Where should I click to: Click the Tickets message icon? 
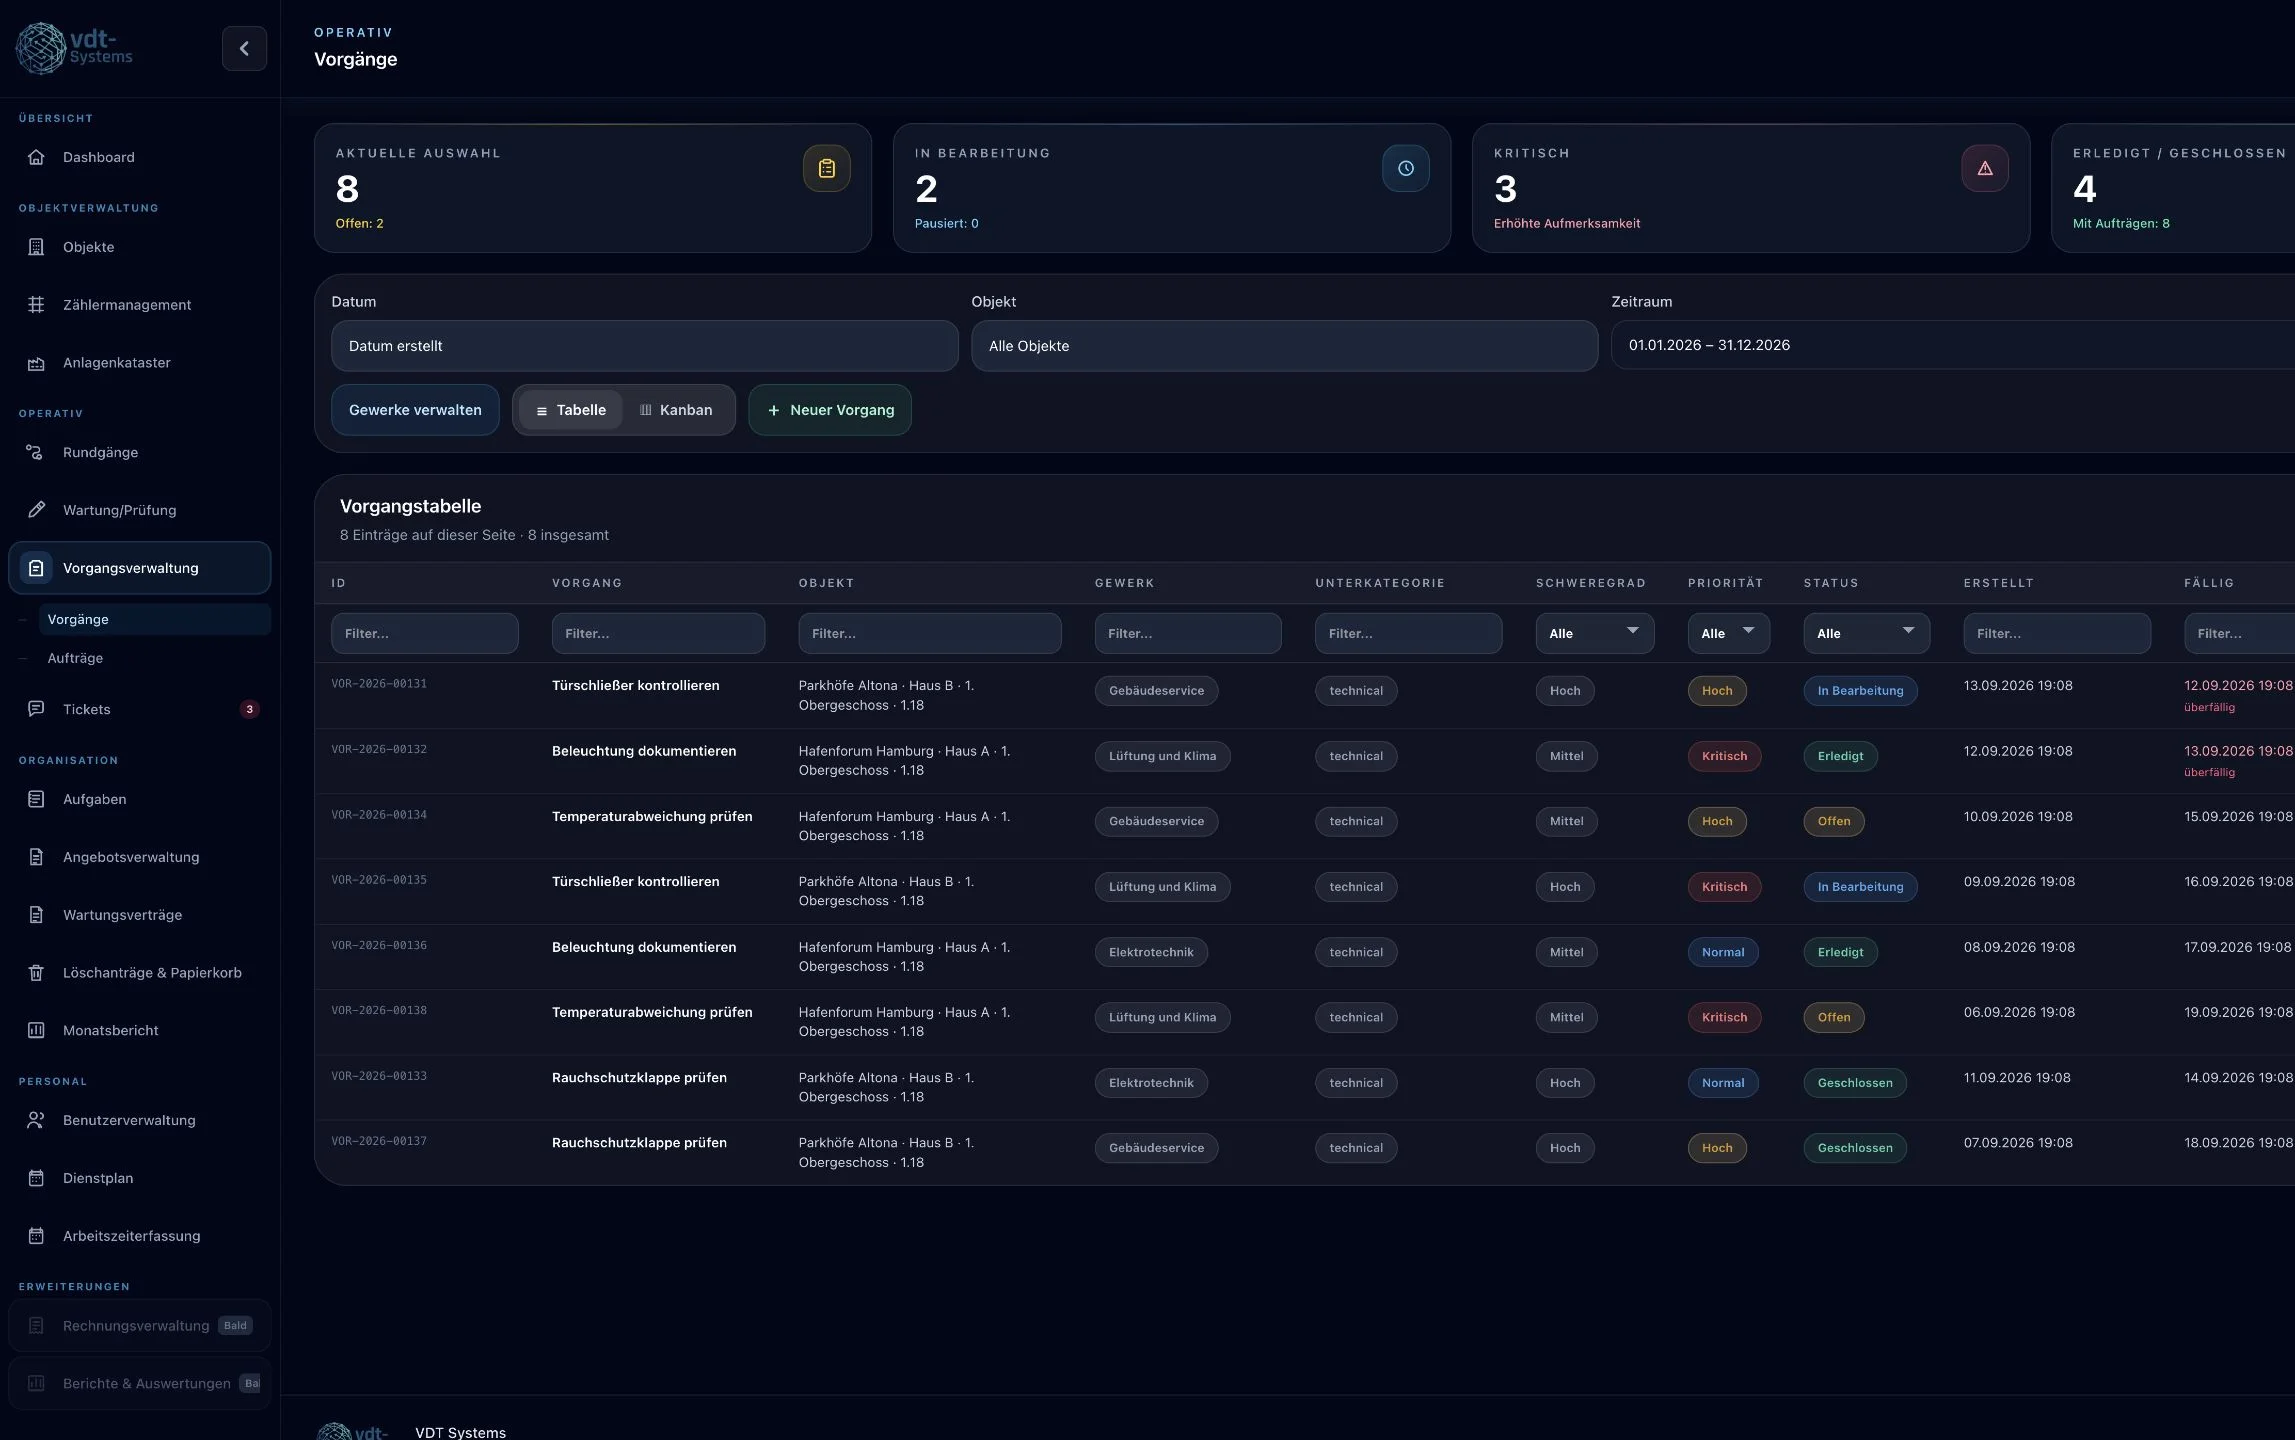[36, 709]
